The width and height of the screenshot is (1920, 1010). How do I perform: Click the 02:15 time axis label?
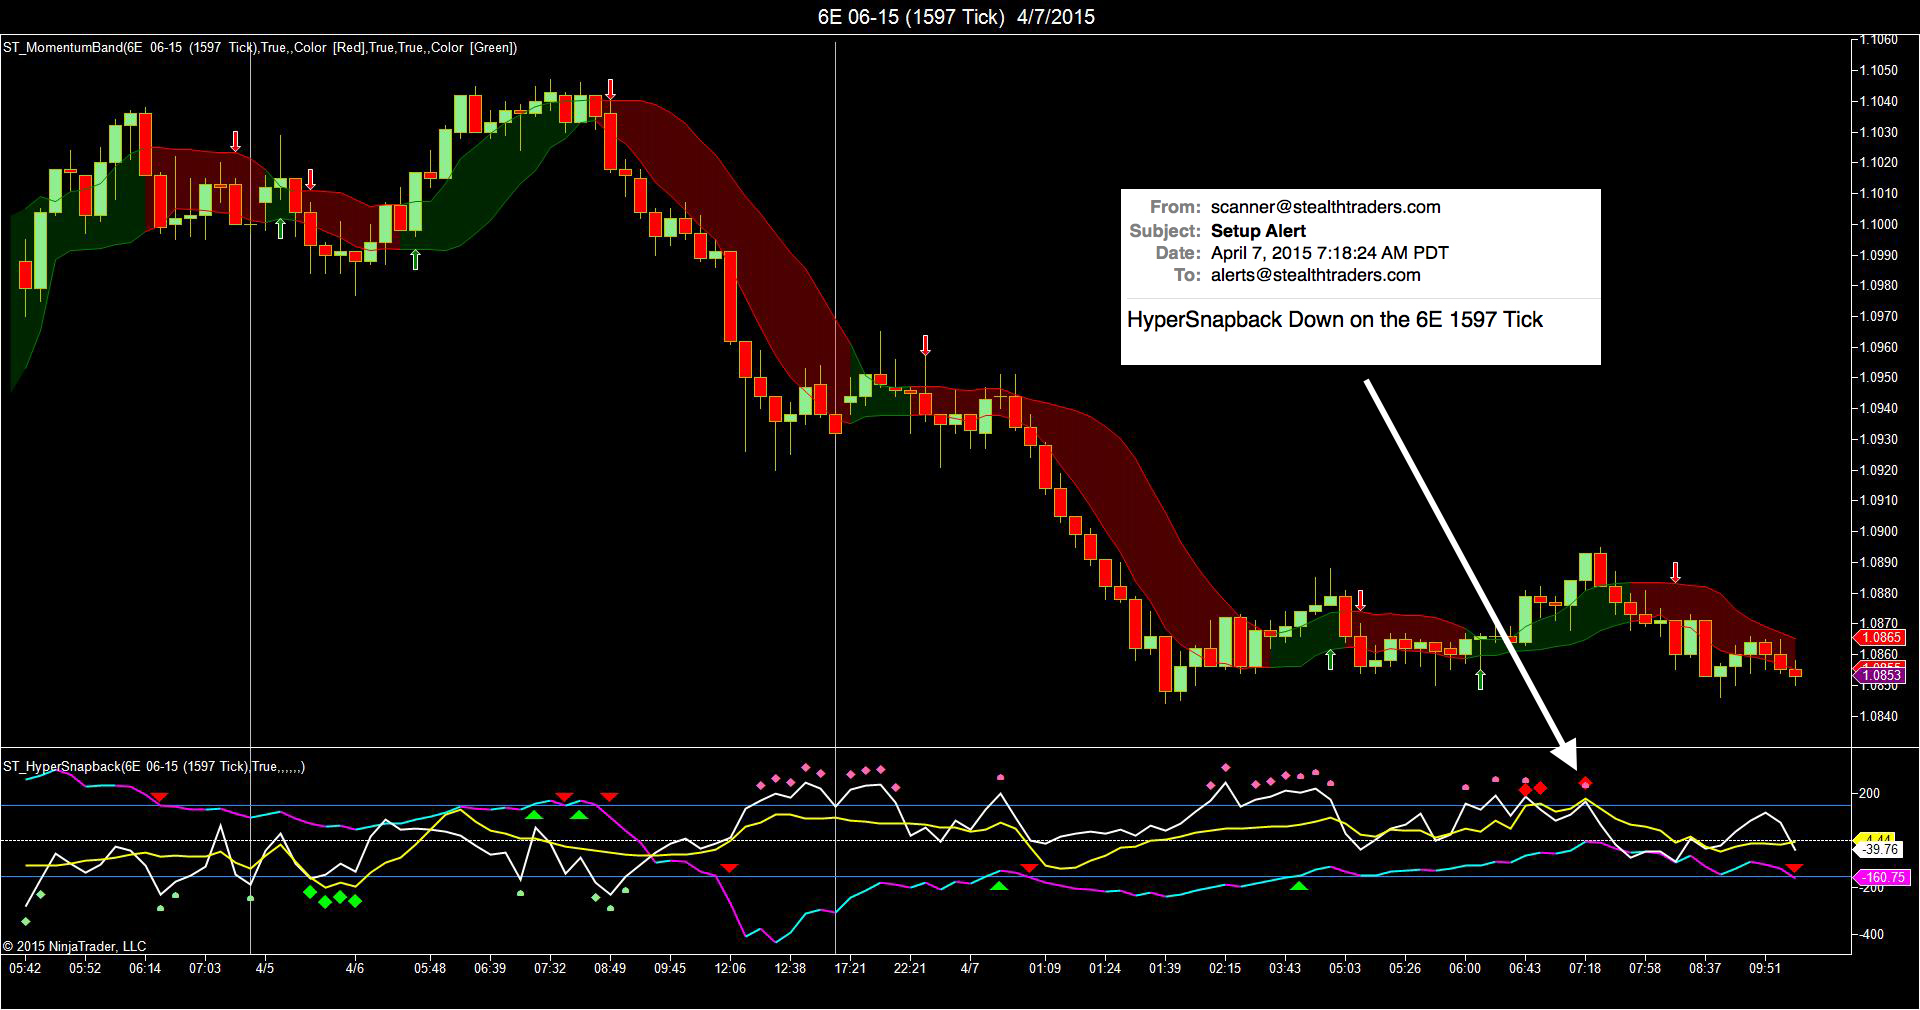[x=1225, y=968]
